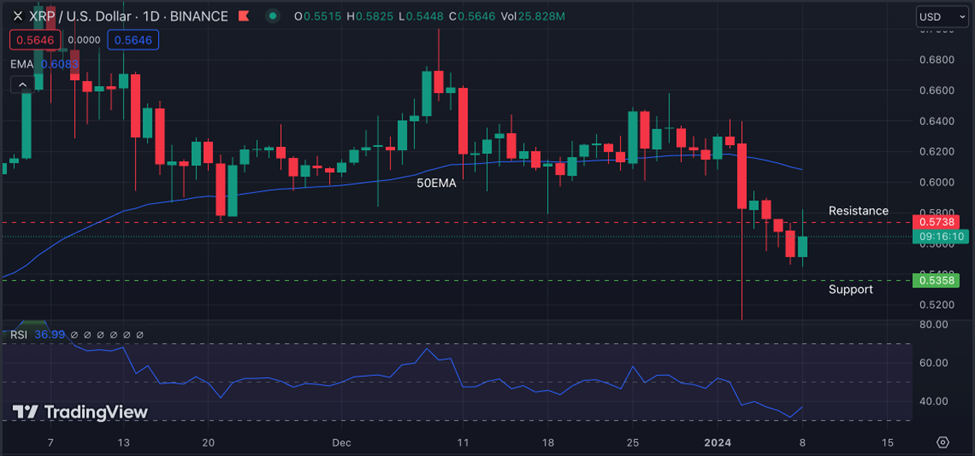This screenshot has height=456, width=975.
Task: Click the TradingView logo
Action: 80,412
